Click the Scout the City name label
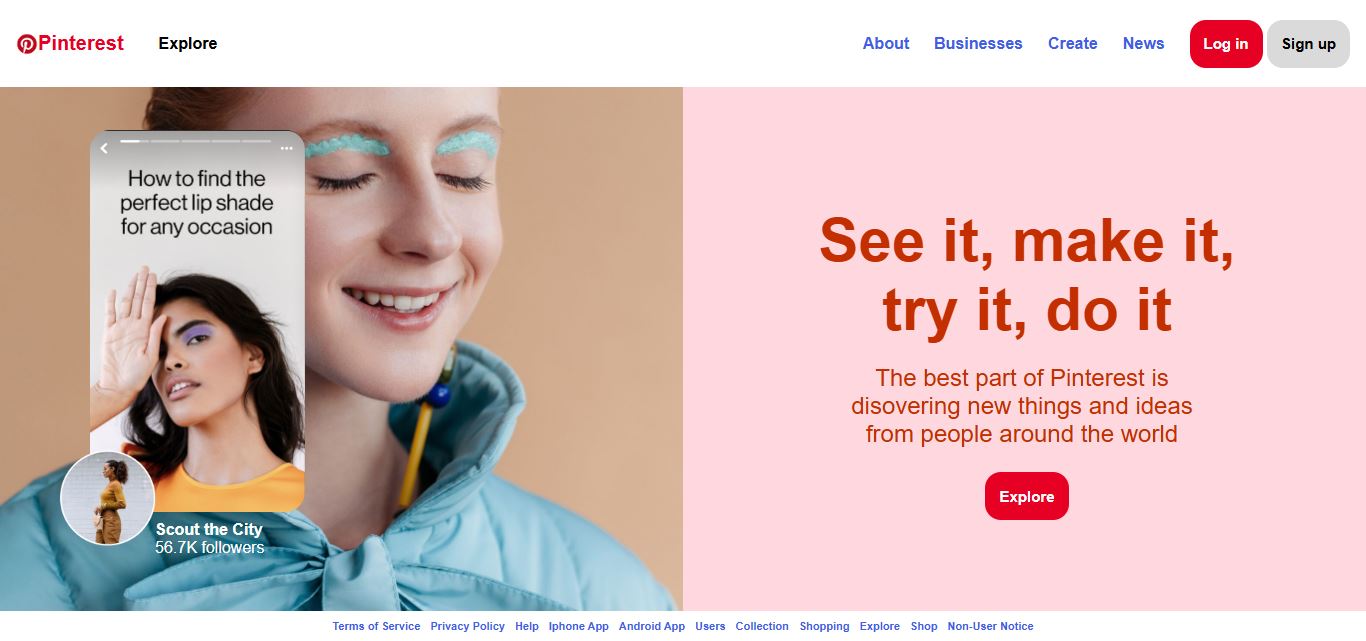 (x=209, y=529)
